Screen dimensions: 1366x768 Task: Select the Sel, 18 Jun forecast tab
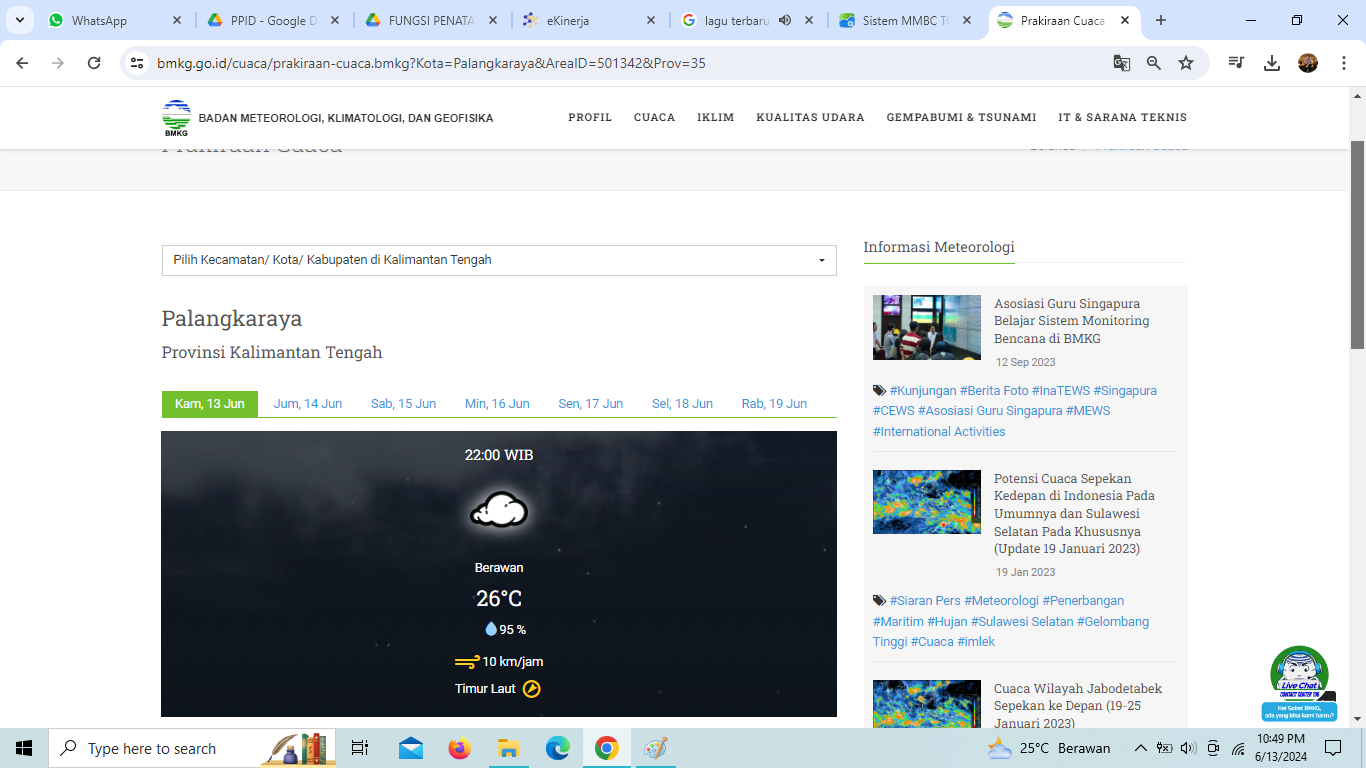coord(682,404)
